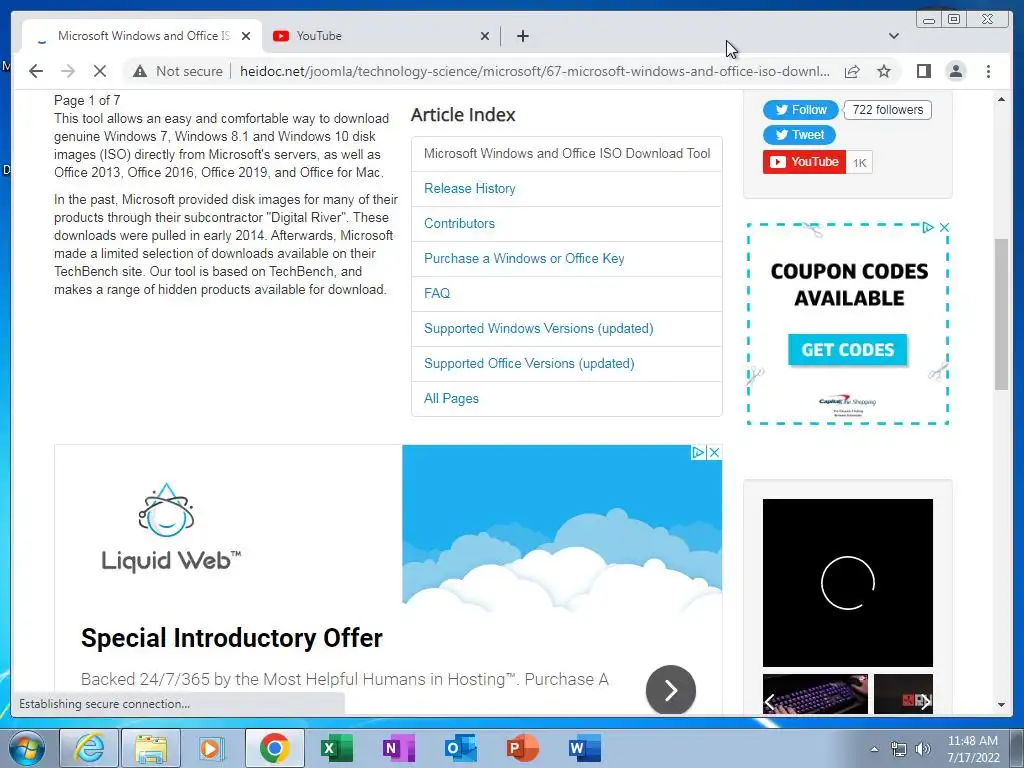The image size is (1024, 768).
Task: Show the next video thumbnails
Action: point(925,701)
